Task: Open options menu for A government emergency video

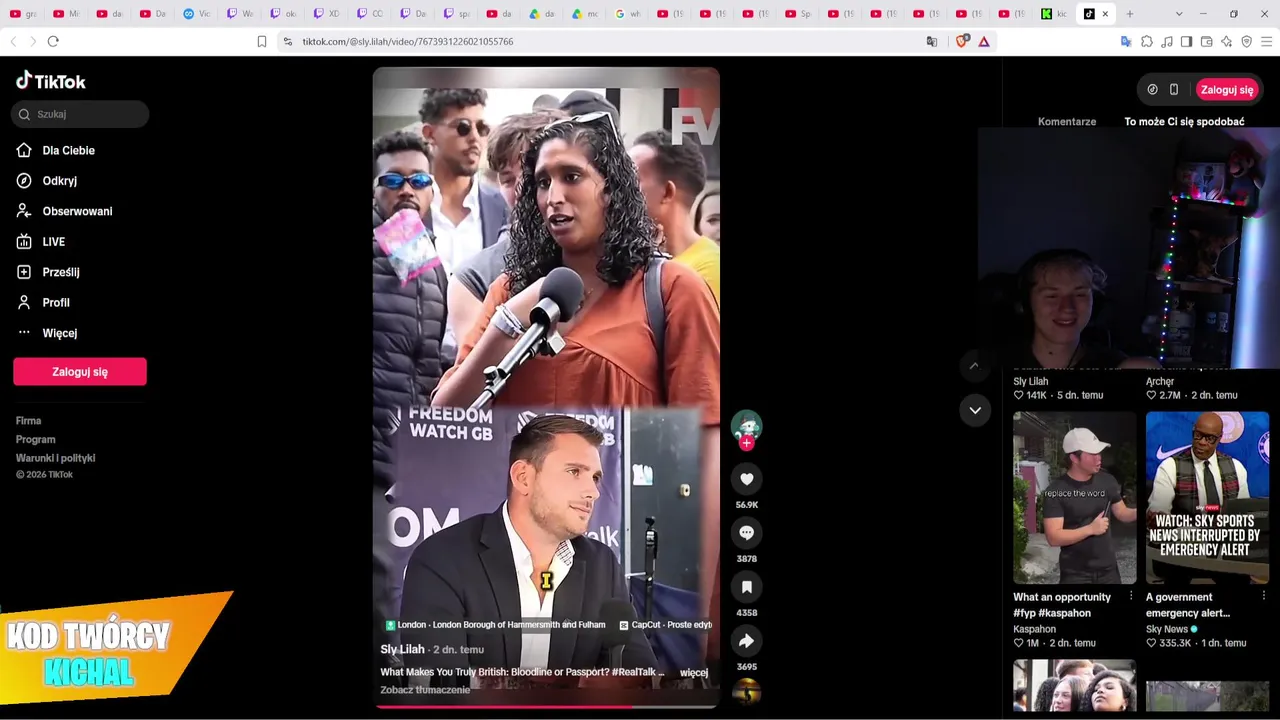Action: pyautogui.click(x=1263, y=596)
